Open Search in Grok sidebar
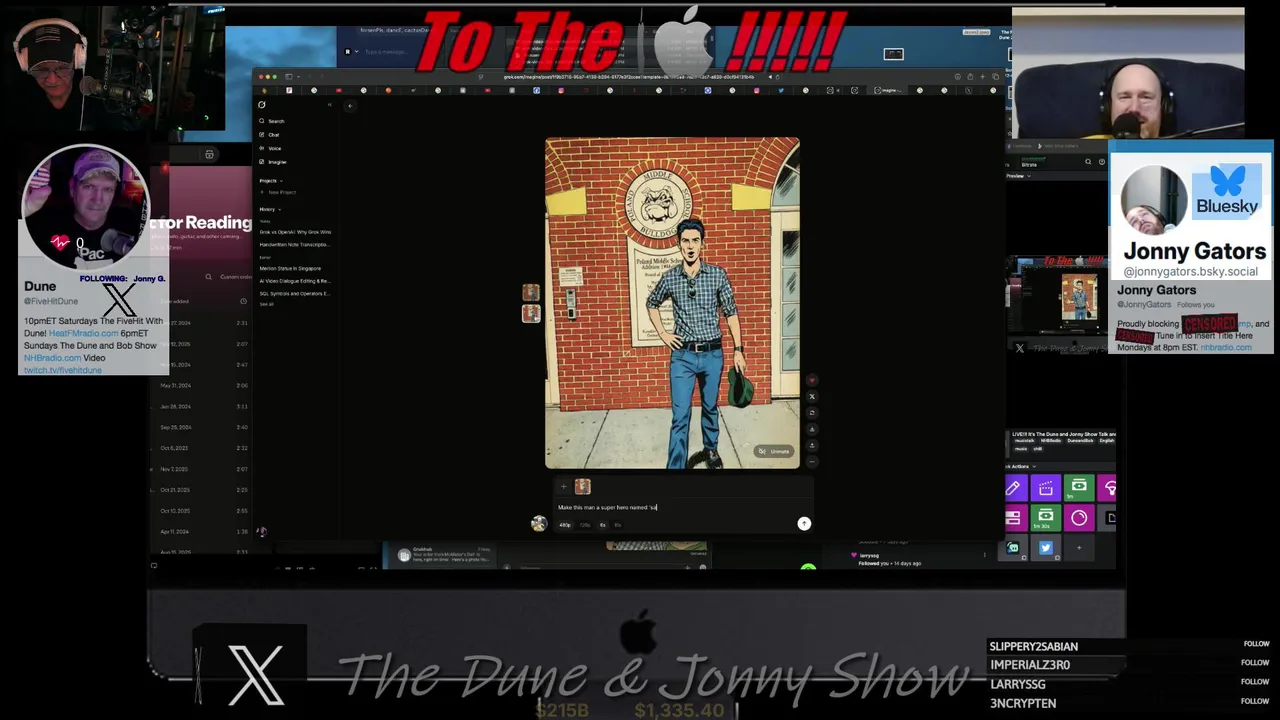Image resolution: width=1280 pixels, height=720 pixels. [271, 121]
